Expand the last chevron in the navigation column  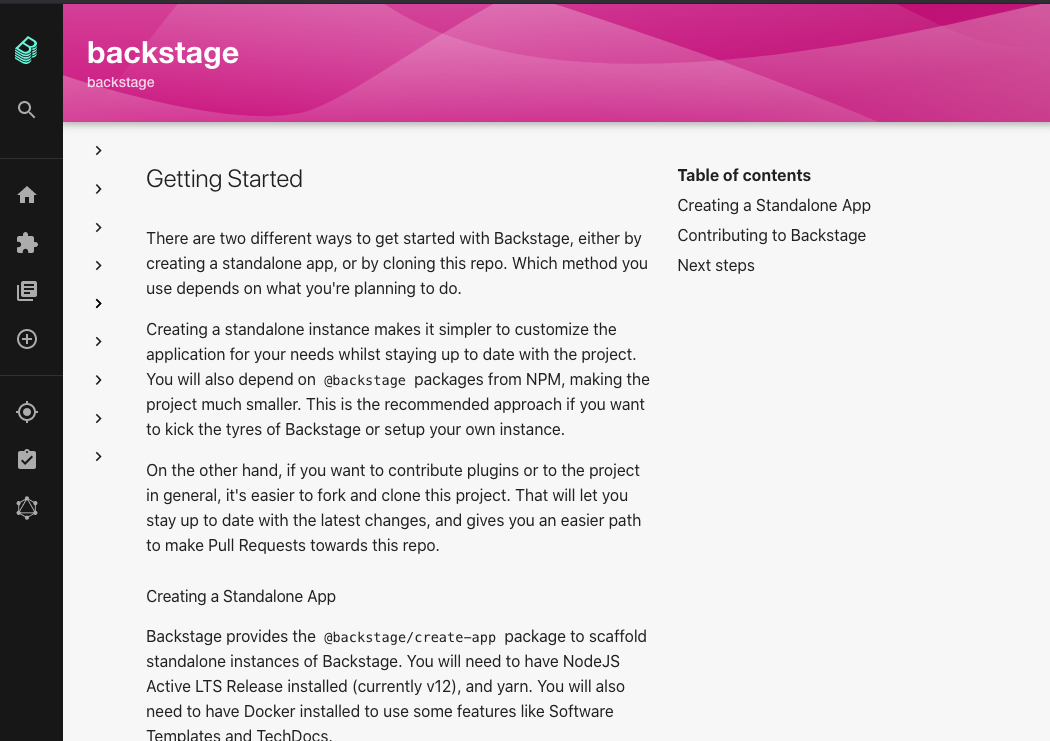tap(98, 456)
